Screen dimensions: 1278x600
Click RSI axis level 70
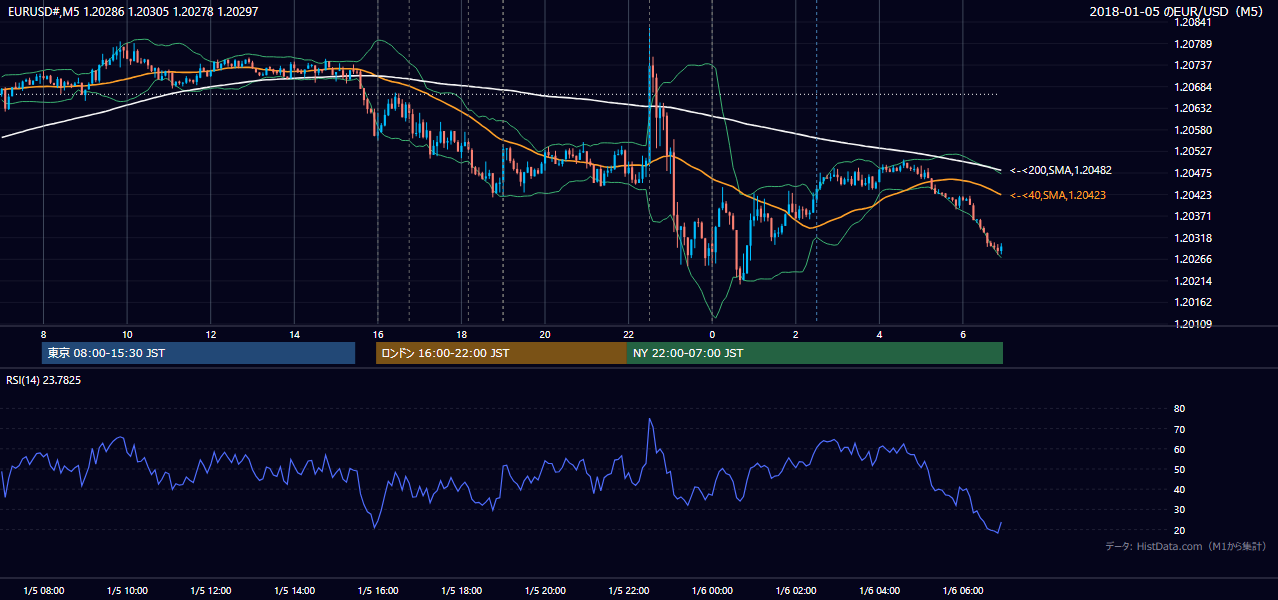pyautogui.click(x=1179, y=429)
